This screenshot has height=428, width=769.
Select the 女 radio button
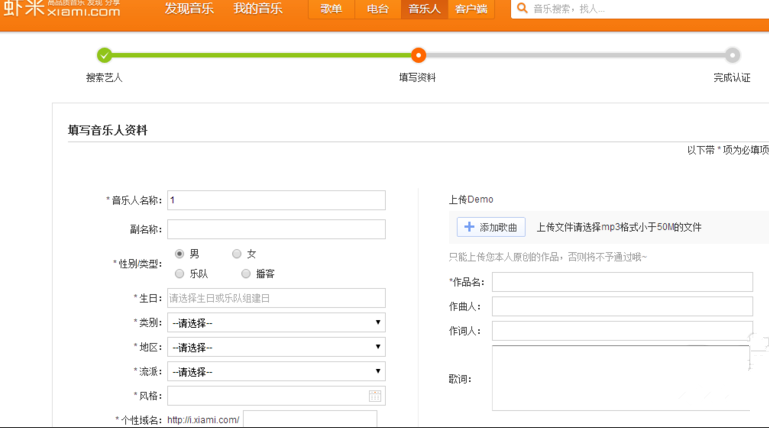(x=237, y=254)
